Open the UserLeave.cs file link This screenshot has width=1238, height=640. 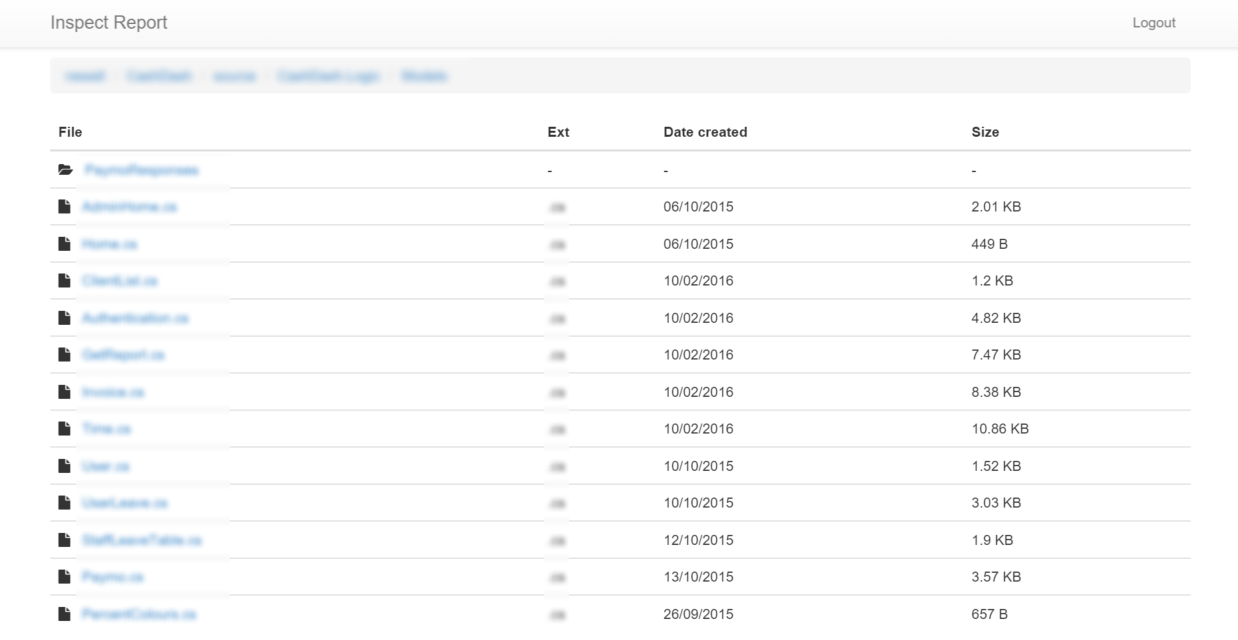click(126, 503)
